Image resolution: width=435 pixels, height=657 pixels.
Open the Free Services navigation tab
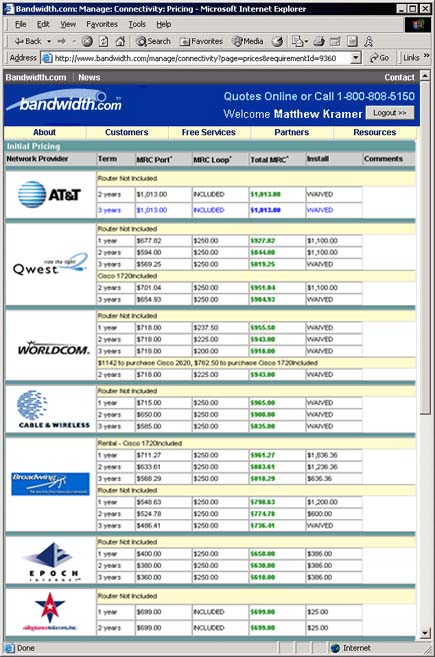point(209,132)
